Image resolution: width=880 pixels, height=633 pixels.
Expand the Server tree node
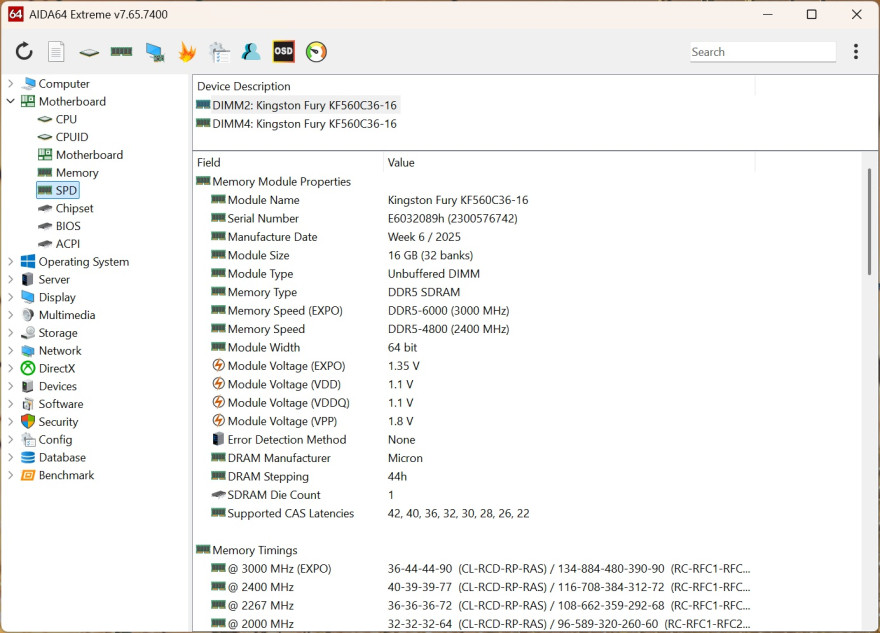(x=10, y=279)
